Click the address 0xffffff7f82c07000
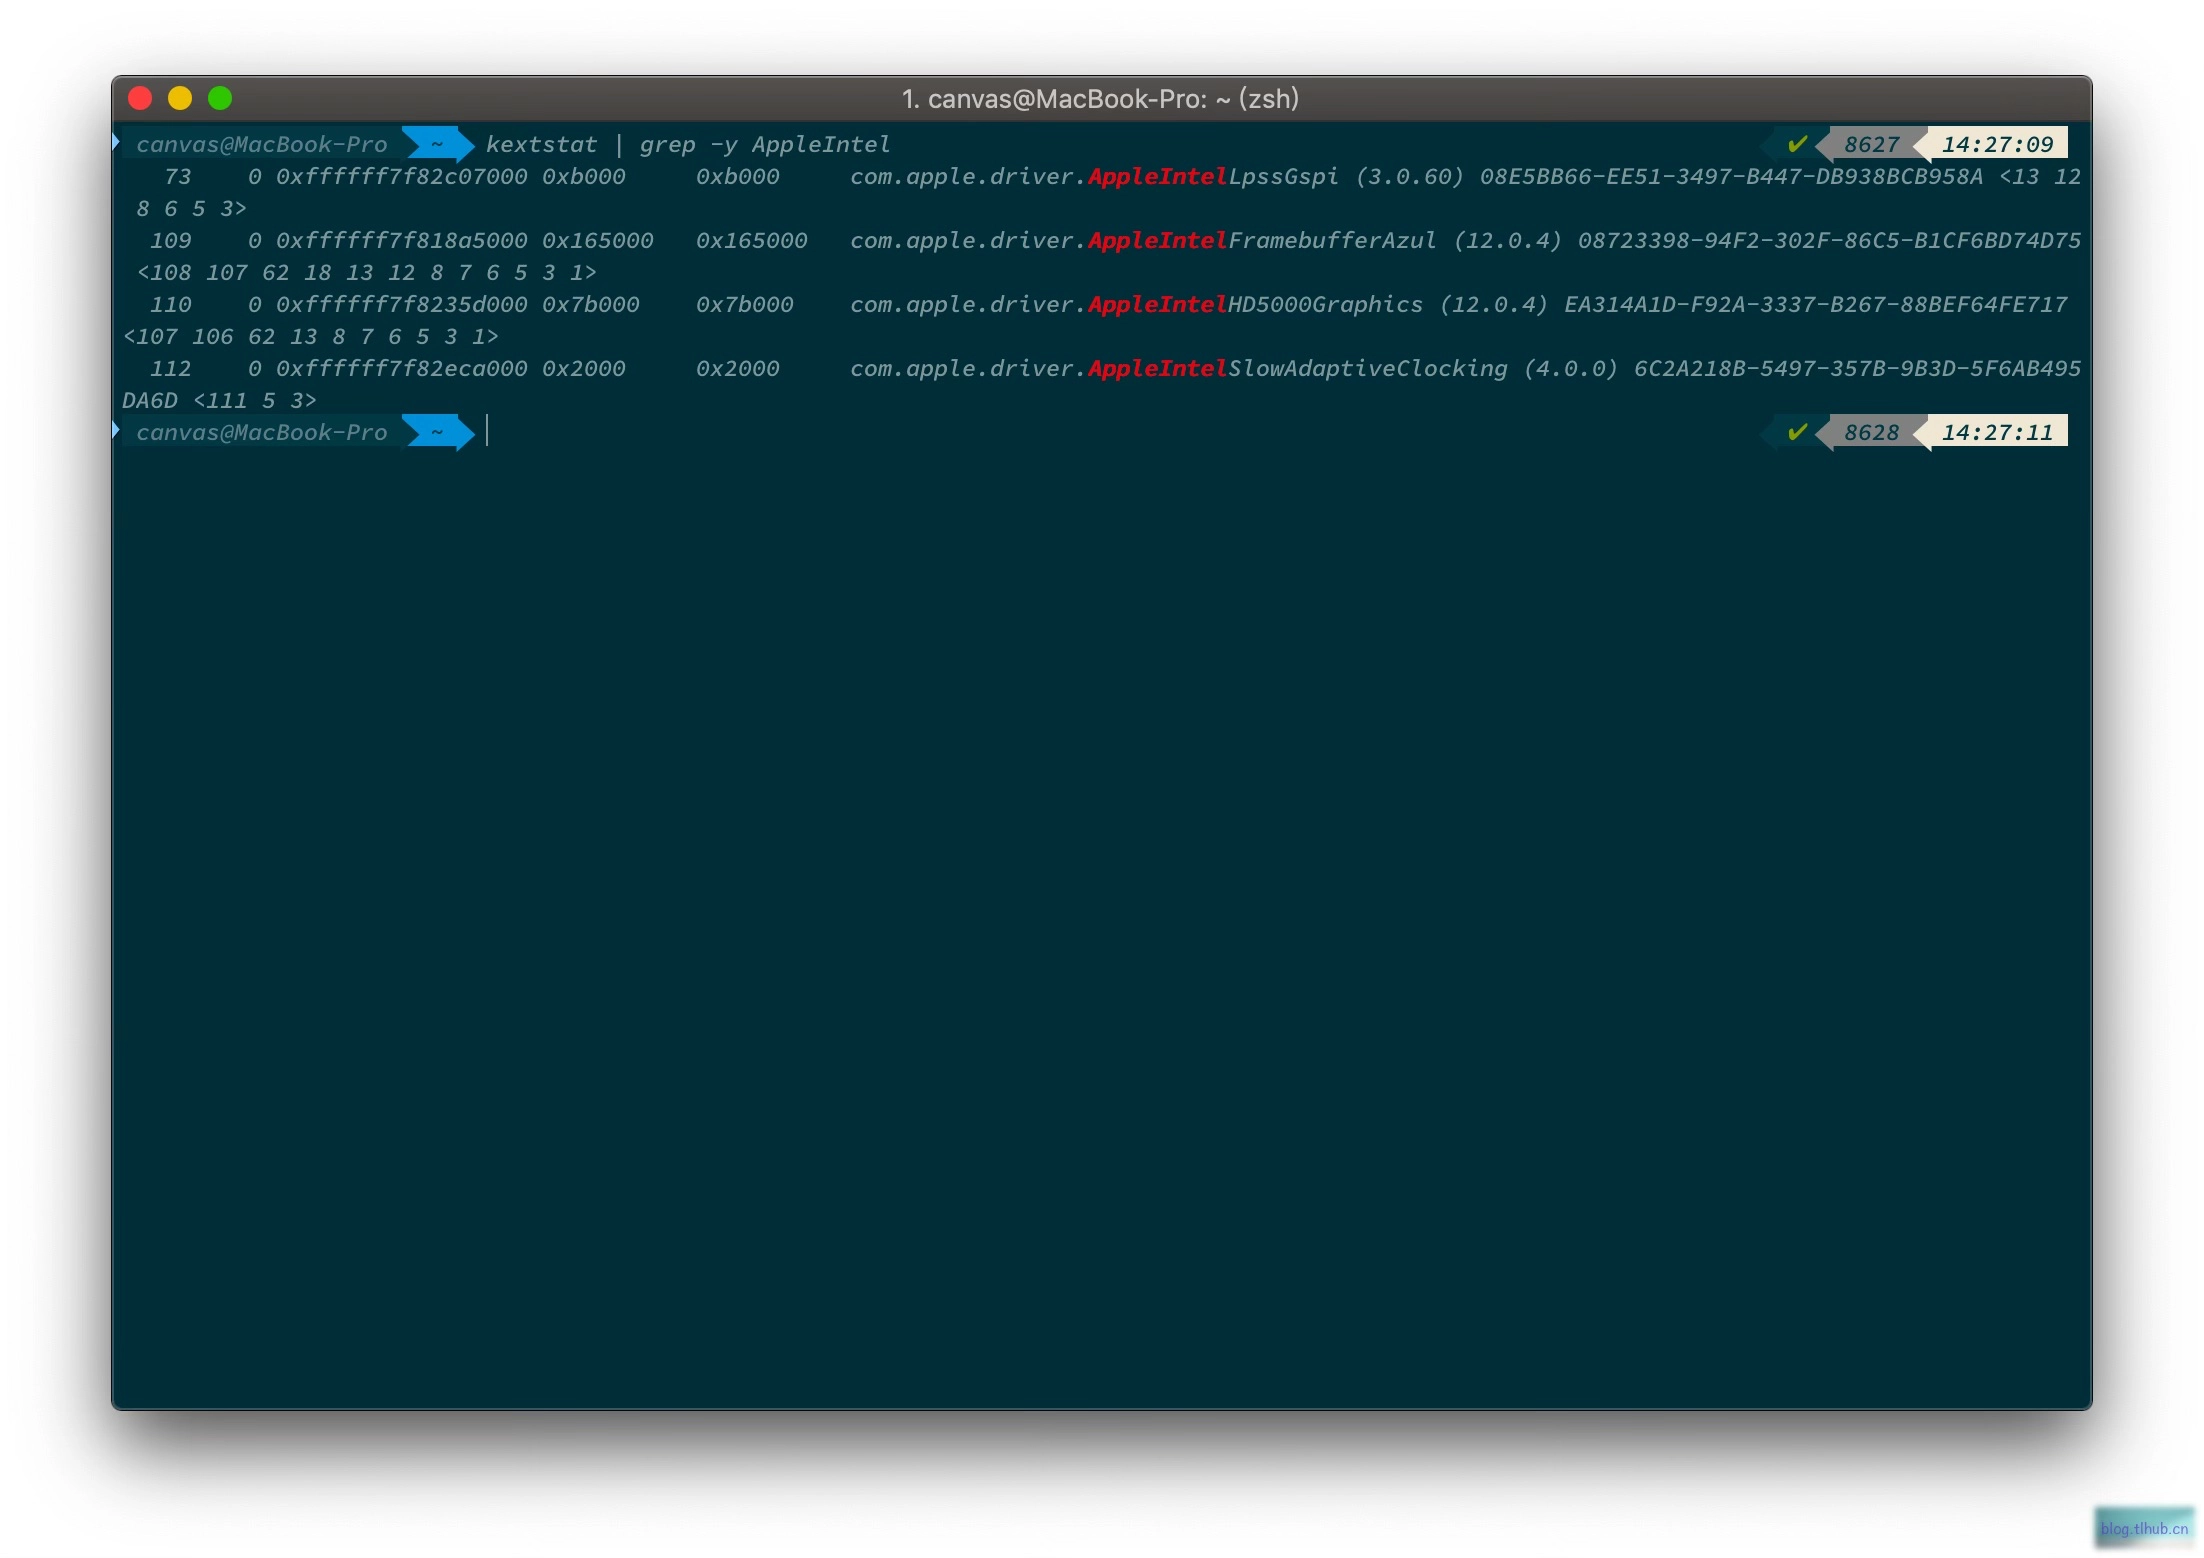 tap(401, 177)
